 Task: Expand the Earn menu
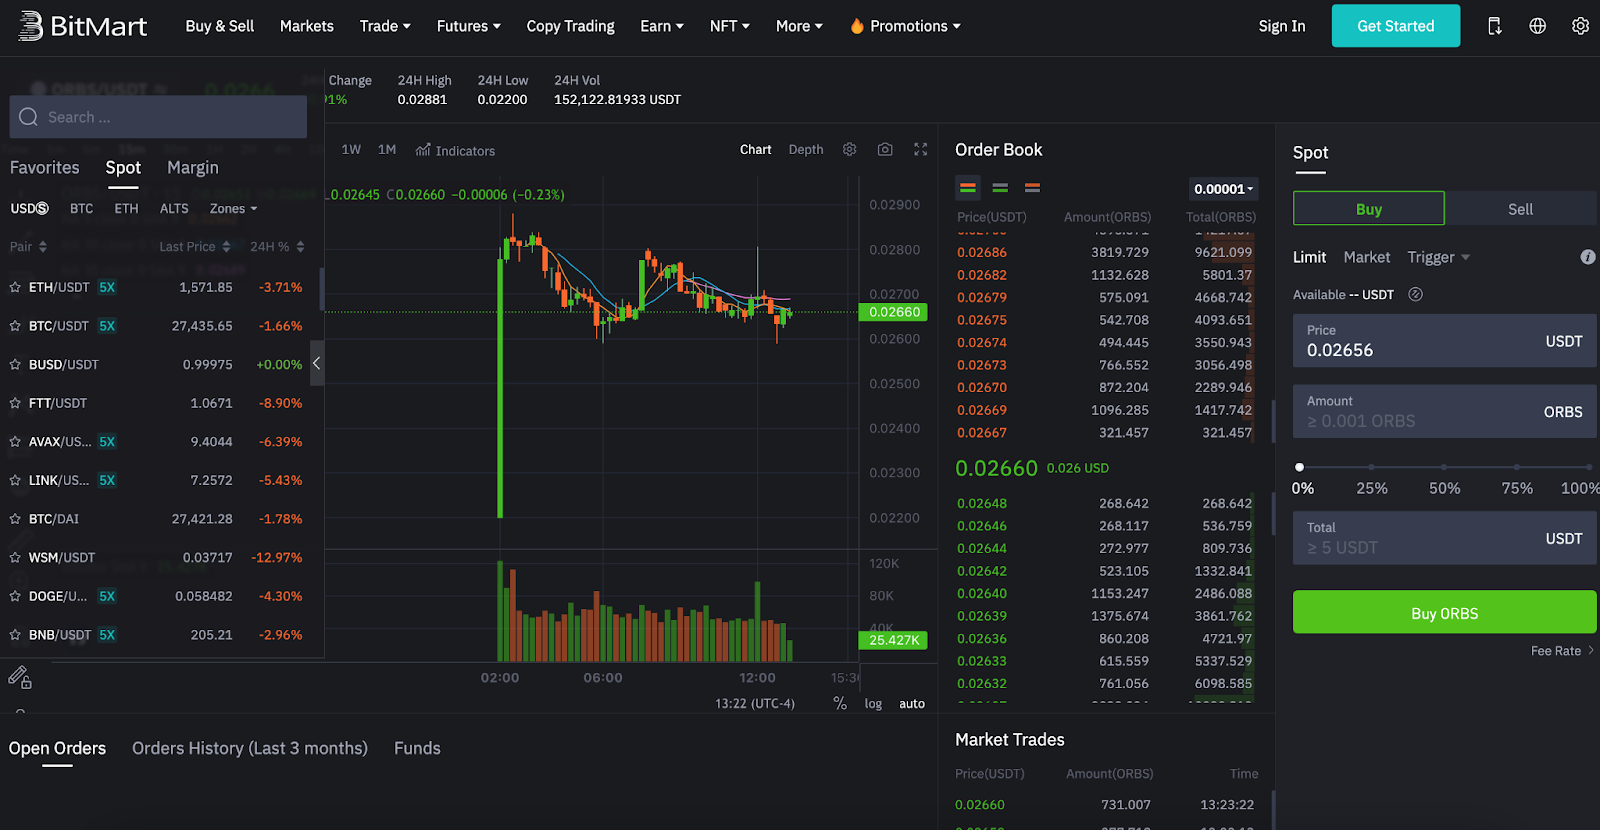[662, 26]
